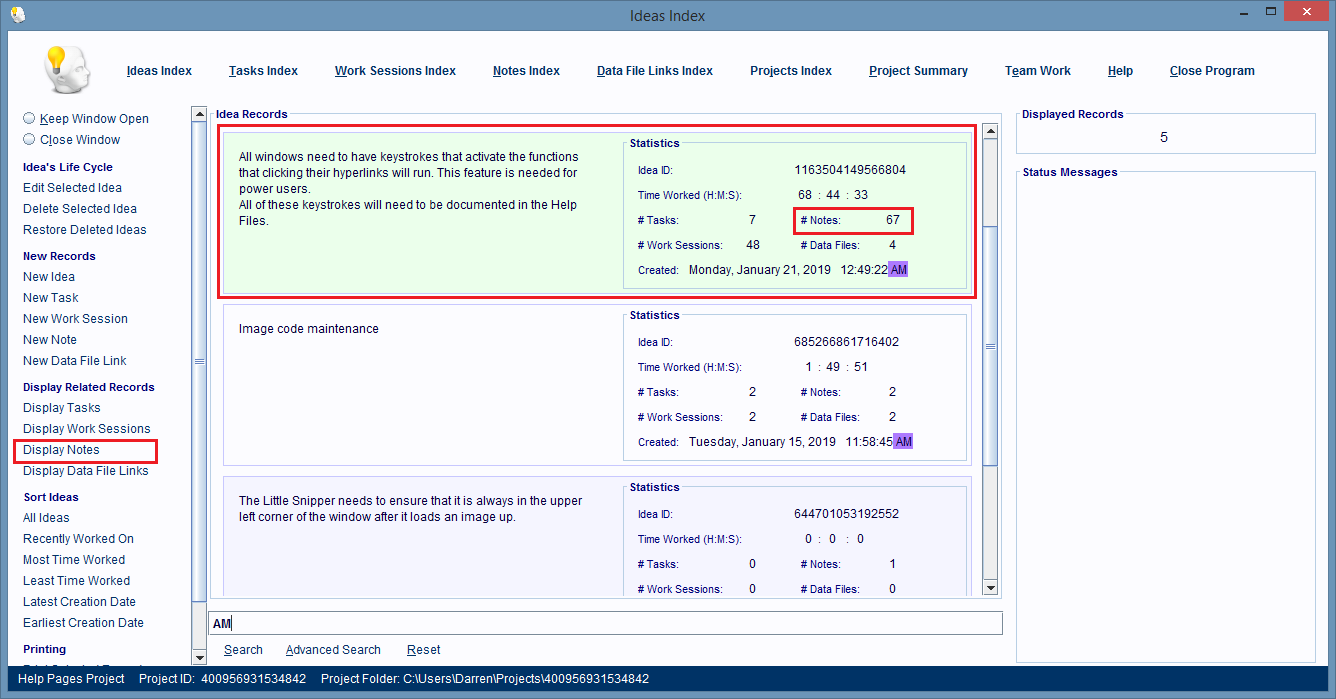Click the idea records scrollbar up arrow
1336x699 pixels.
click(990, 131)
